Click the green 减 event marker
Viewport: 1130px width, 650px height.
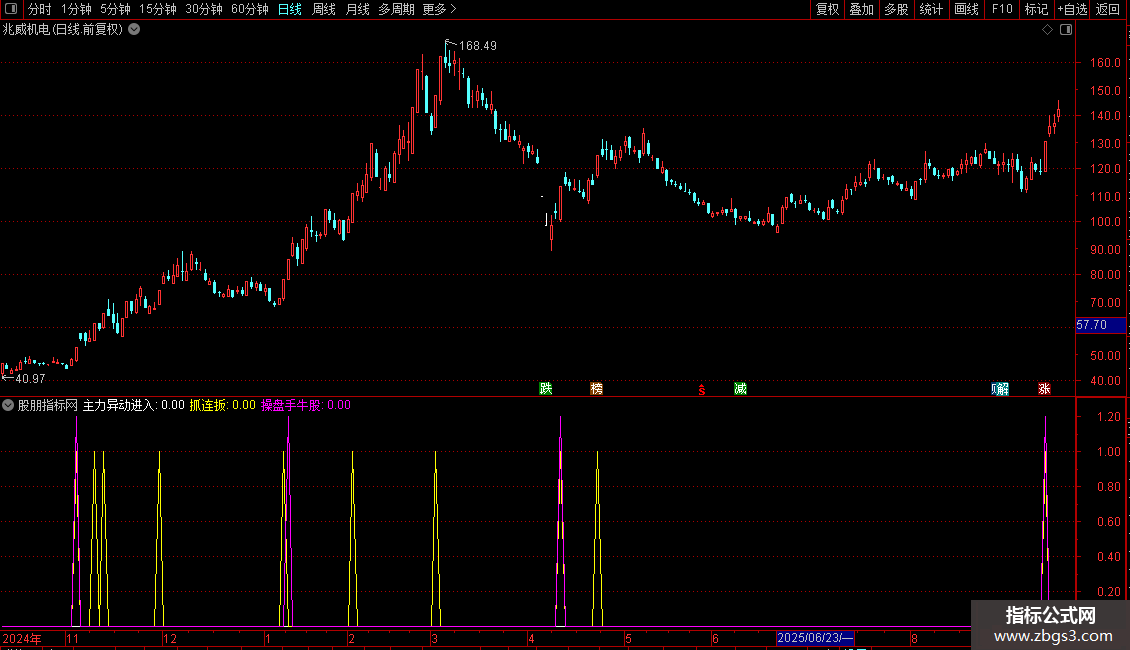click(740, 388)
